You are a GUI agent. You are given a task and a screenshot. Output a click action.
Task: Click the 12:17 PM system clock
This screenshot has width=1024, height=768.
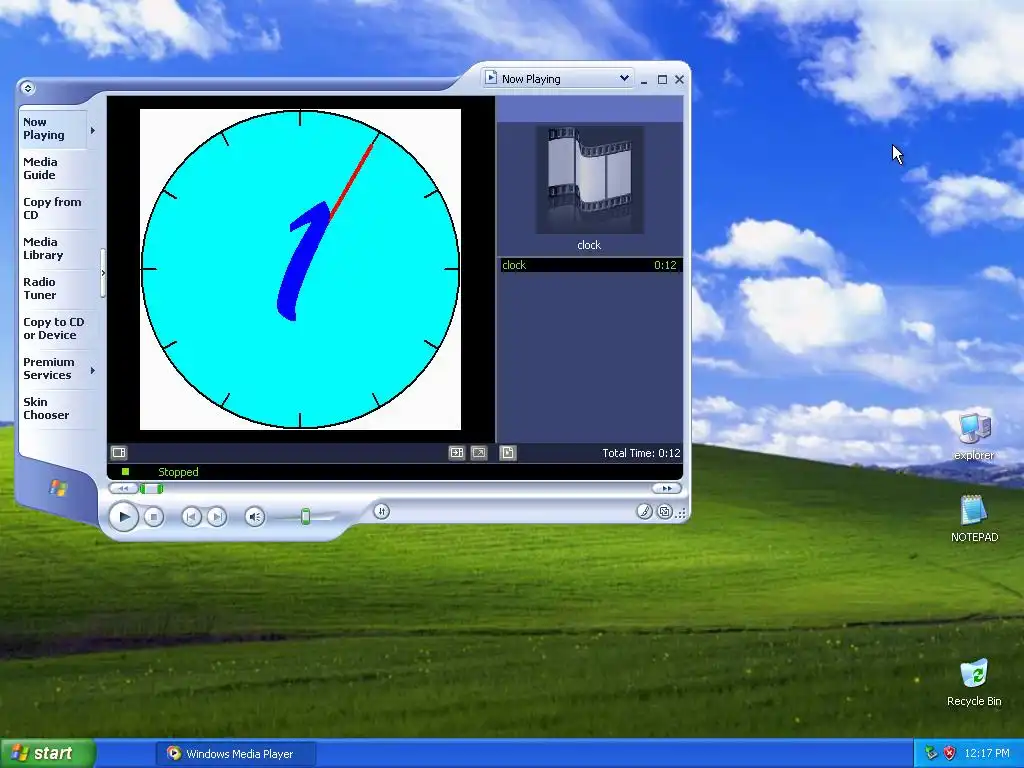coord(987,754)
